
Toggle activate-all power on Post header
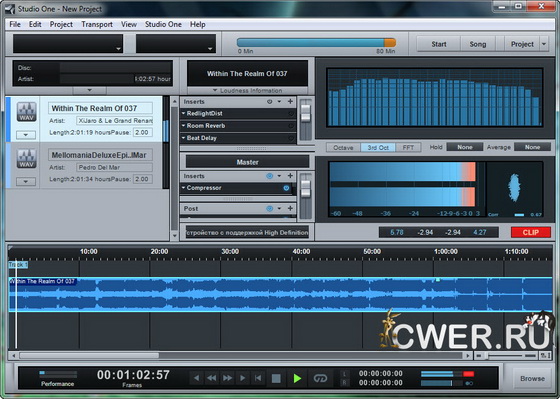point(270,208)
